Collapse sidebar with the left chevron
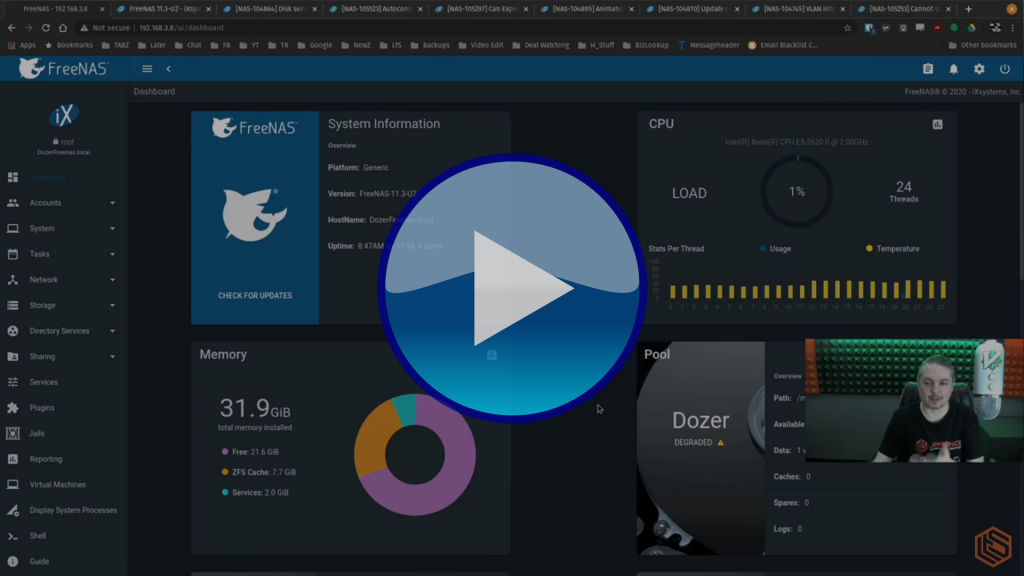 point(168,69)
